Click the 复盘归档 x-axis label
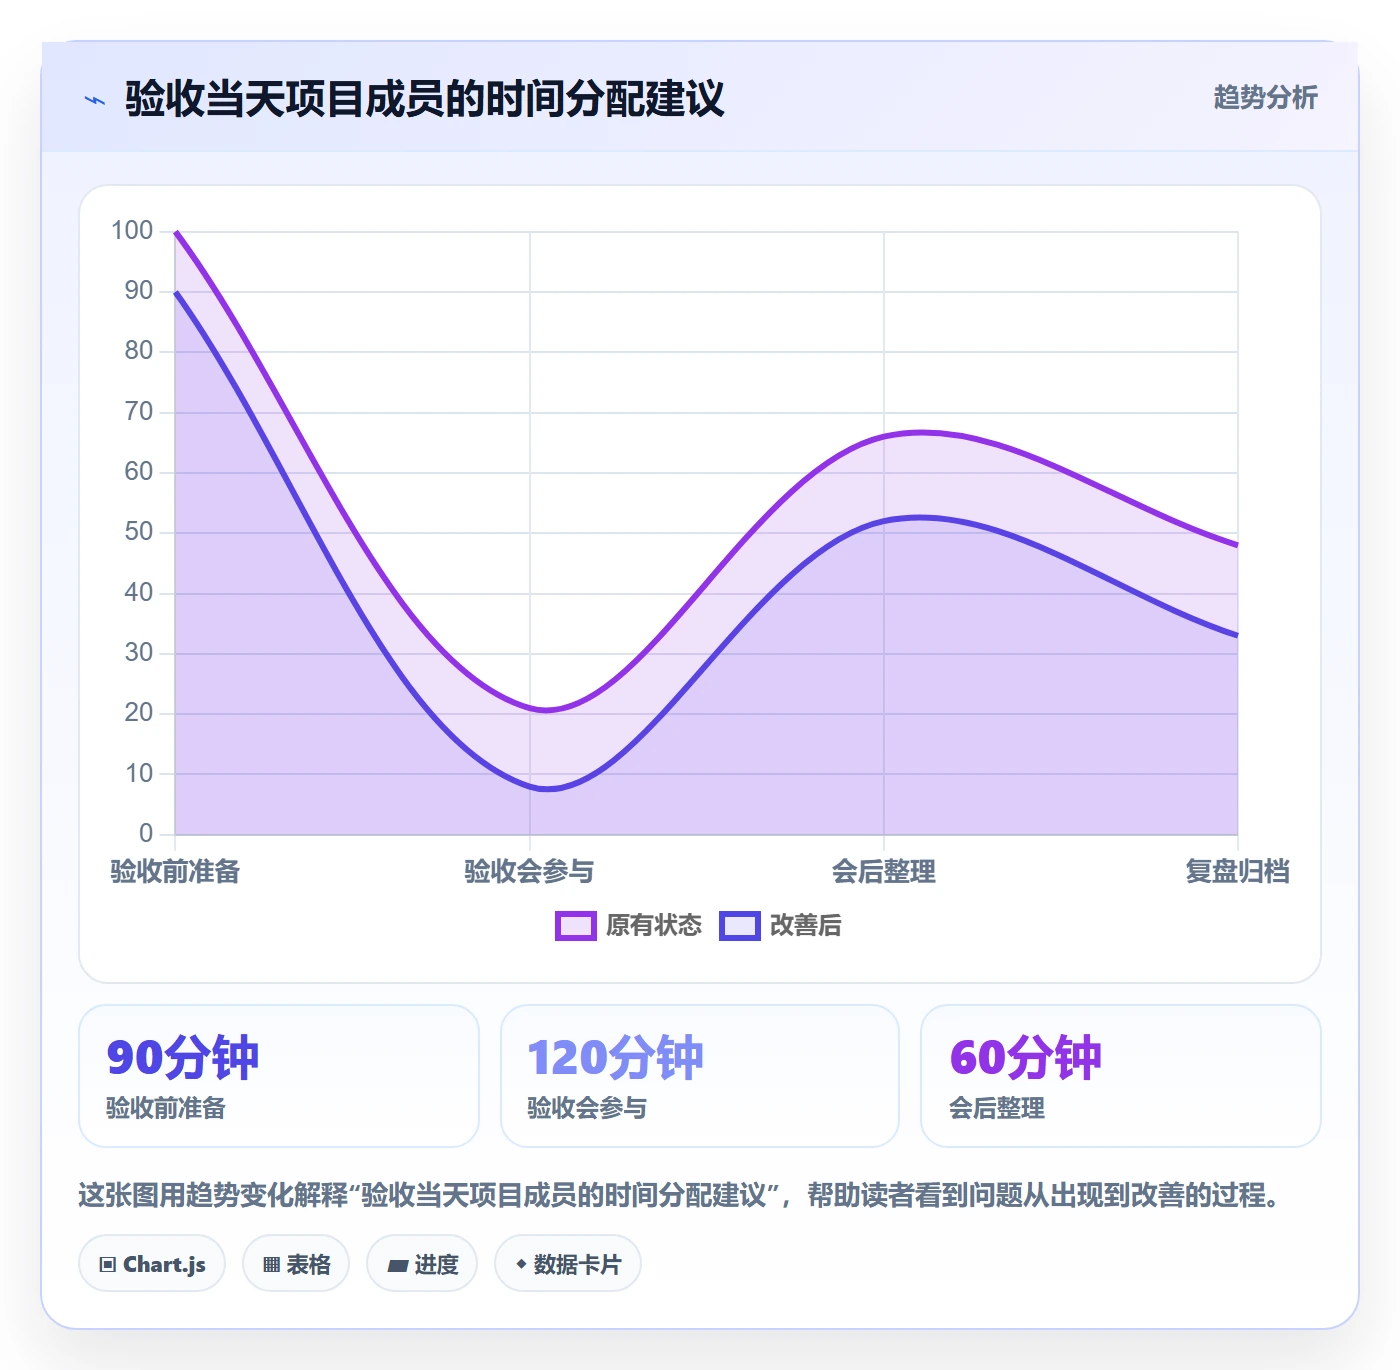 pyautogui.click(x=1238, y=872)
